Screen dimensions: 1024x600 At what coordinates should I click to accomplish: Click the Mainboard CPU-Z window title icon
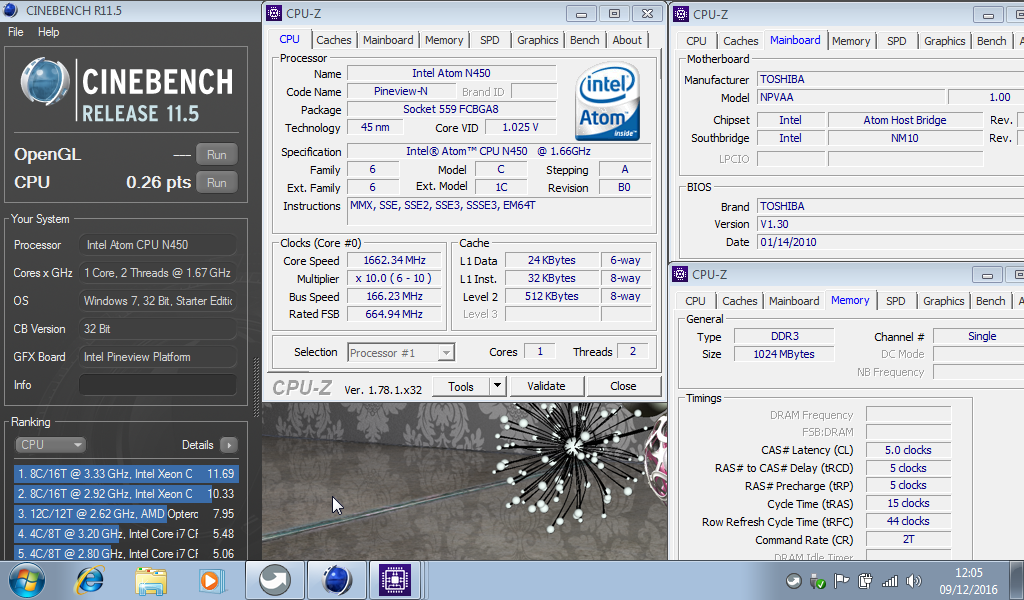pyautogui.click(x=680, y=14)
